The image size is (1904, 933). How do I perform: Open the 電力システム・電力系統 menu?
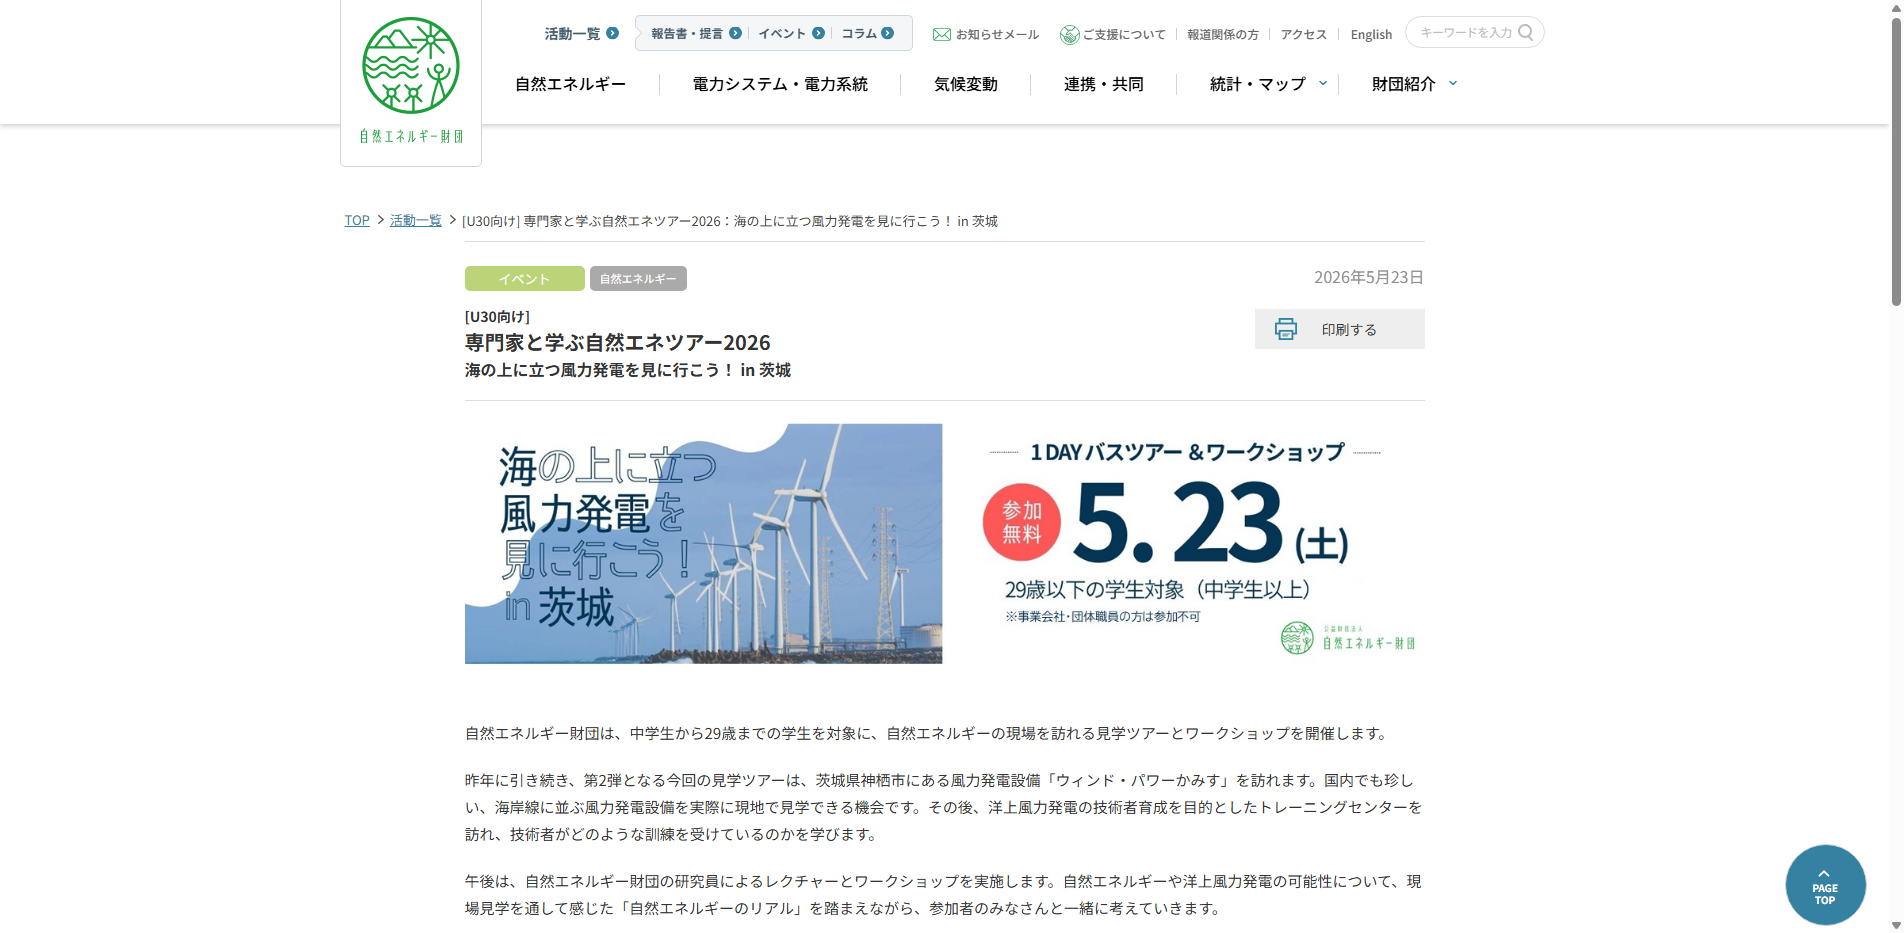tap(780, 84)
